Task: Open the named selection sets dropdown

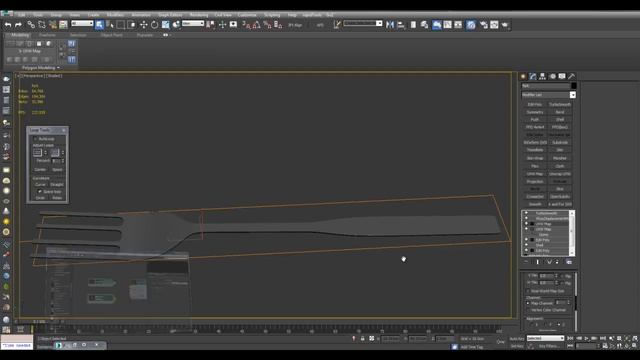Action: coord(362,24)
